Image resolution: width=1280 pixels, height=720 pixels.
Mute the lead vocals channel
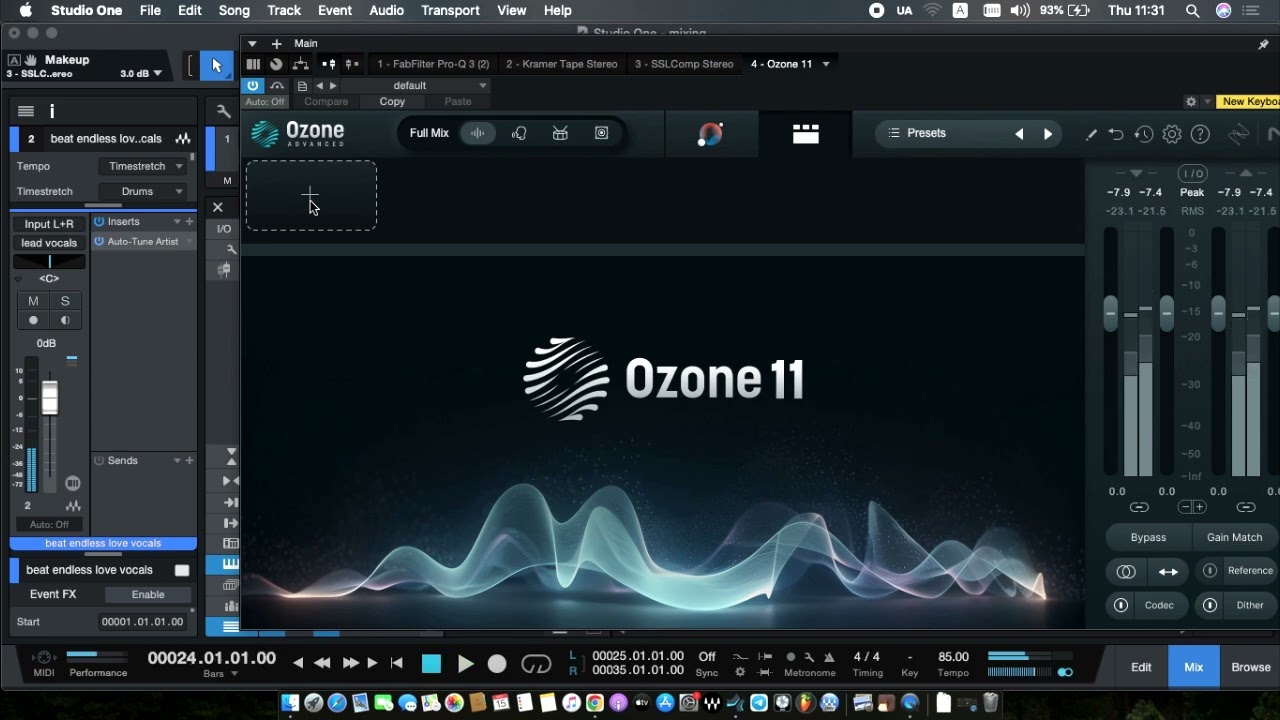pyautogui.click(x=33, y=301)
